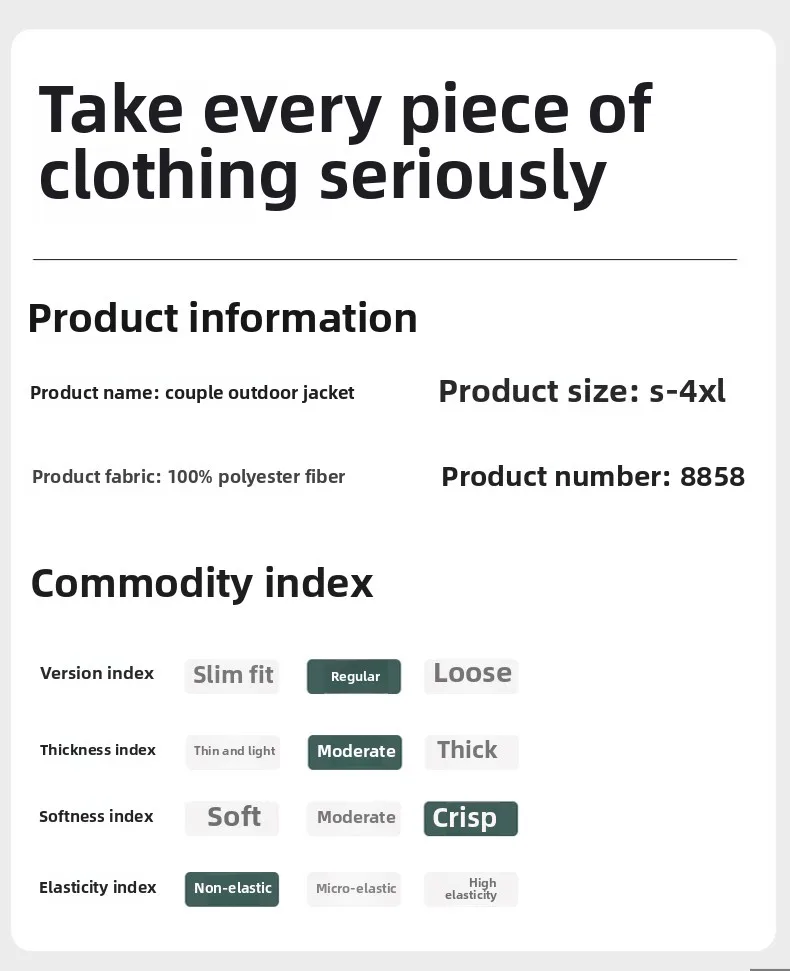The image size is (790, 971).
Task: Select the Slim fit version option
Action: 232,675
